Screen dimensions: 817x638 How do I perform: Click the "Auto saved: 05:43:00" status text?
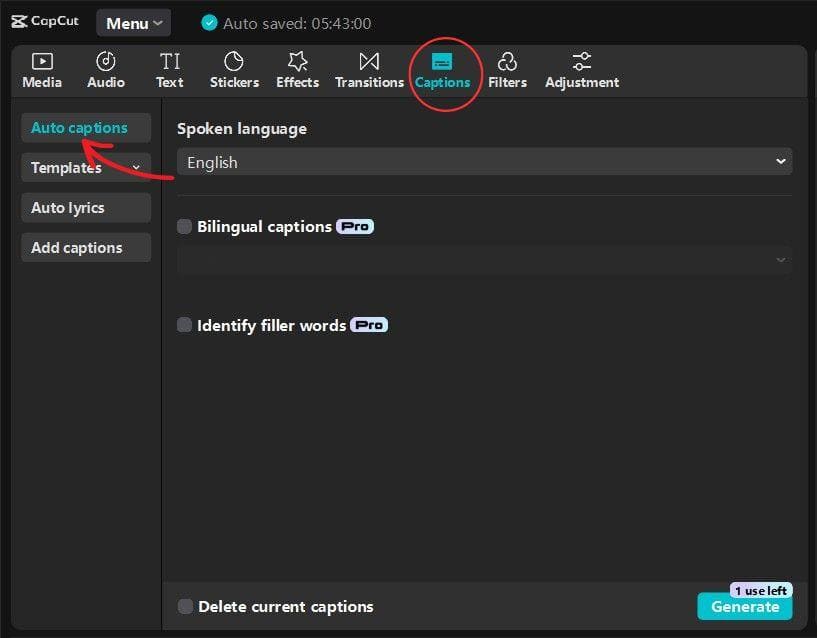[297, 23]
